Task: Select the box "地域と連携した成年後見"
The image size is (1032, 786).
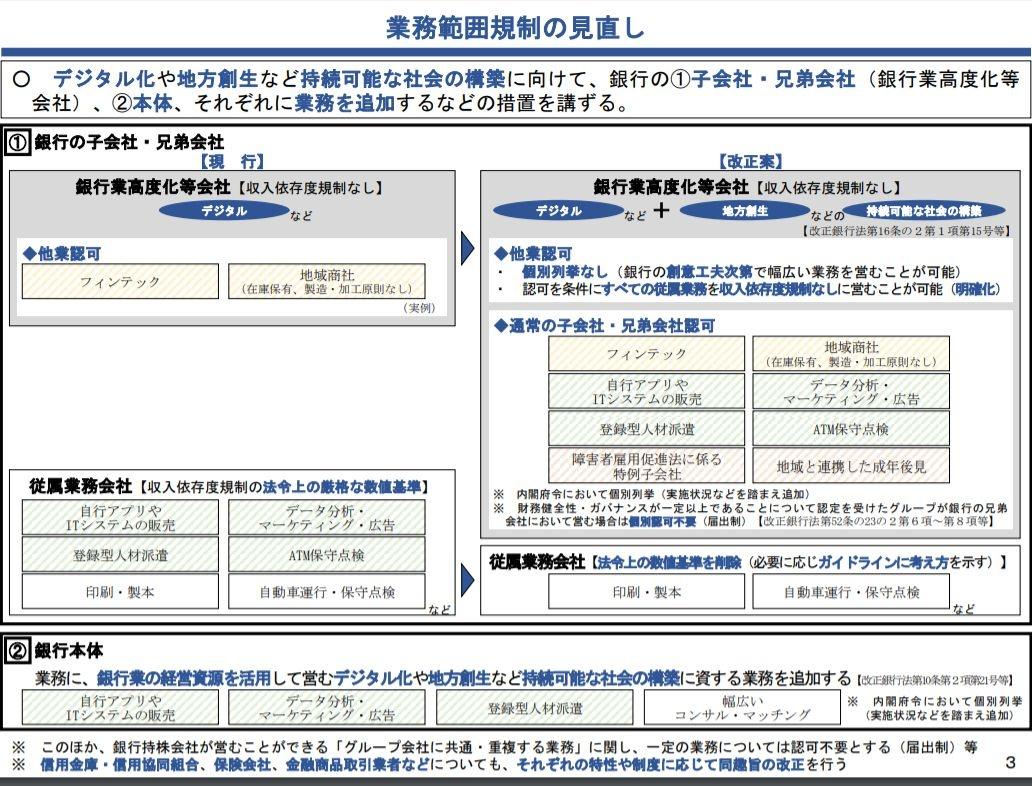Action: click(851, 466)
